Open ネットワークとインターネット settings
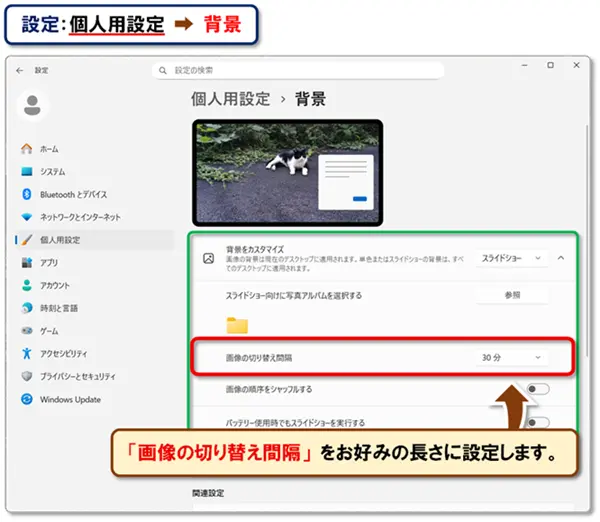This screenshot has width=600, height=522. point(94,217)
